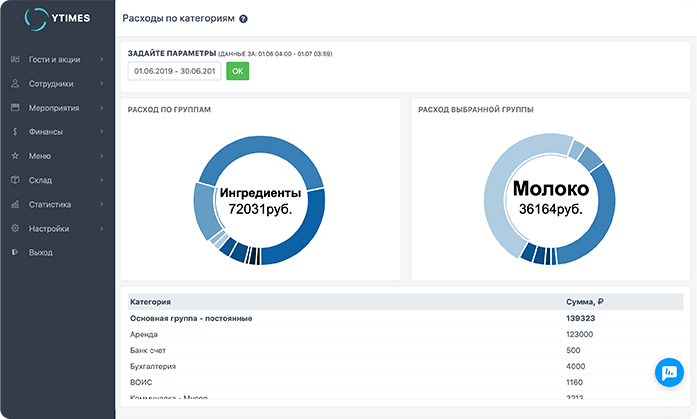The width and height of the screenshot is (697, 419).
Task: Click the Гости и акции sidebar icon
Action: 15,60
